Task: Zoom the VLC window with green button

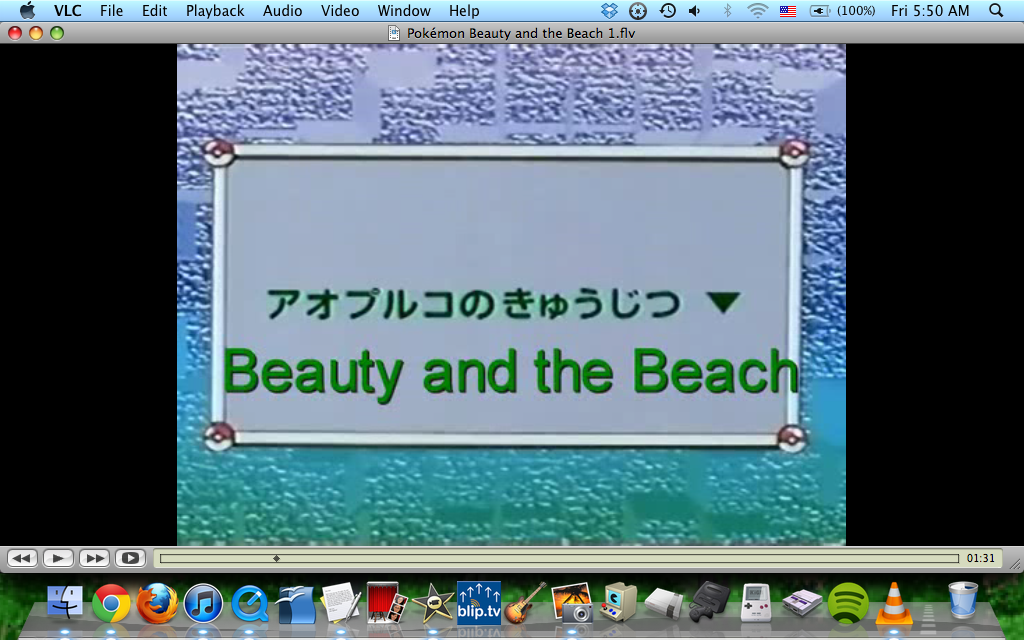Action: [x=57, y=33]
